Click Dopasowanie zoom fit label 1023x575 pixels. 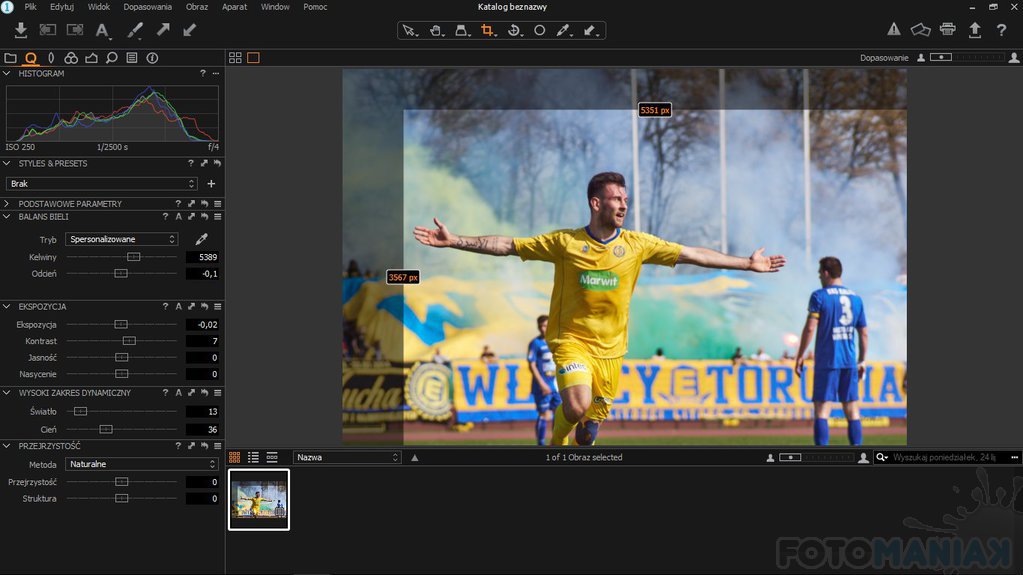(x=883, y=58)
